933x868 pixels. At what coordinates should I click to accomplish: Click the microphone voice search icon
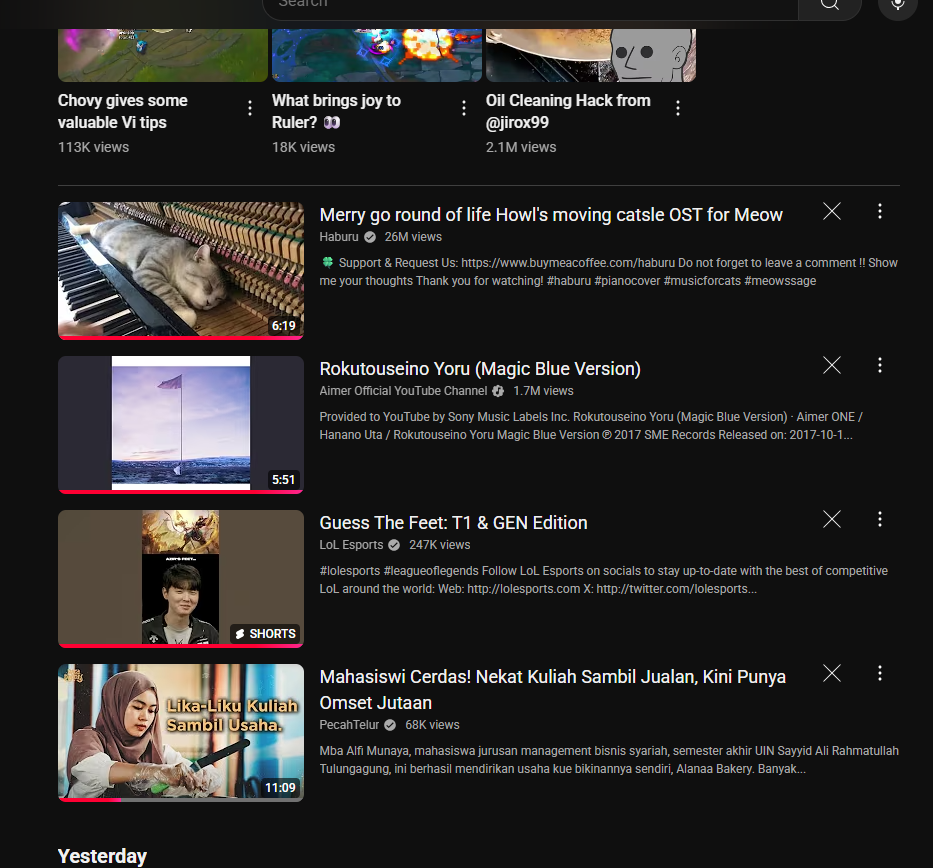coord(897,5)
